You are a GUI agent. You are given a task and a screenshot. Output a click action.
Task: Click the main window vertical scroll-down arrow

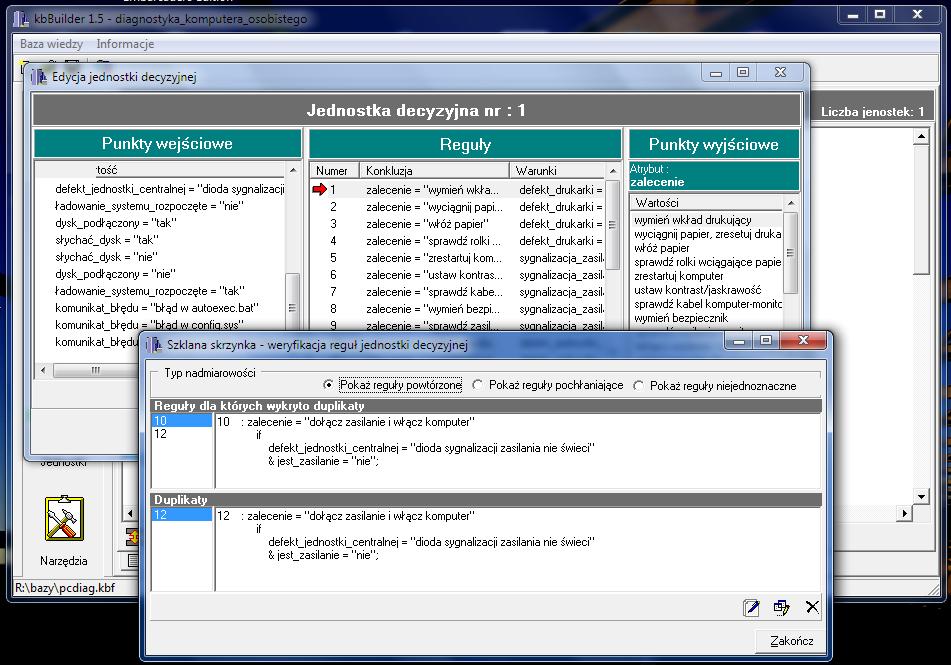pos(921,496)
